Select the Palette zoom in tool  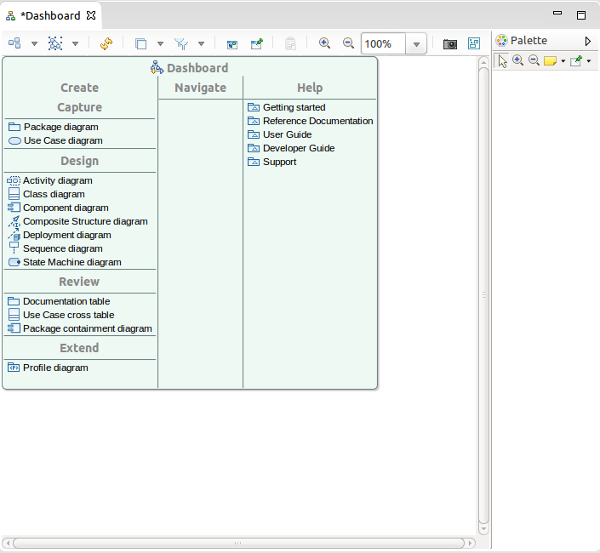pyautogui.click(x=518, y=61)
